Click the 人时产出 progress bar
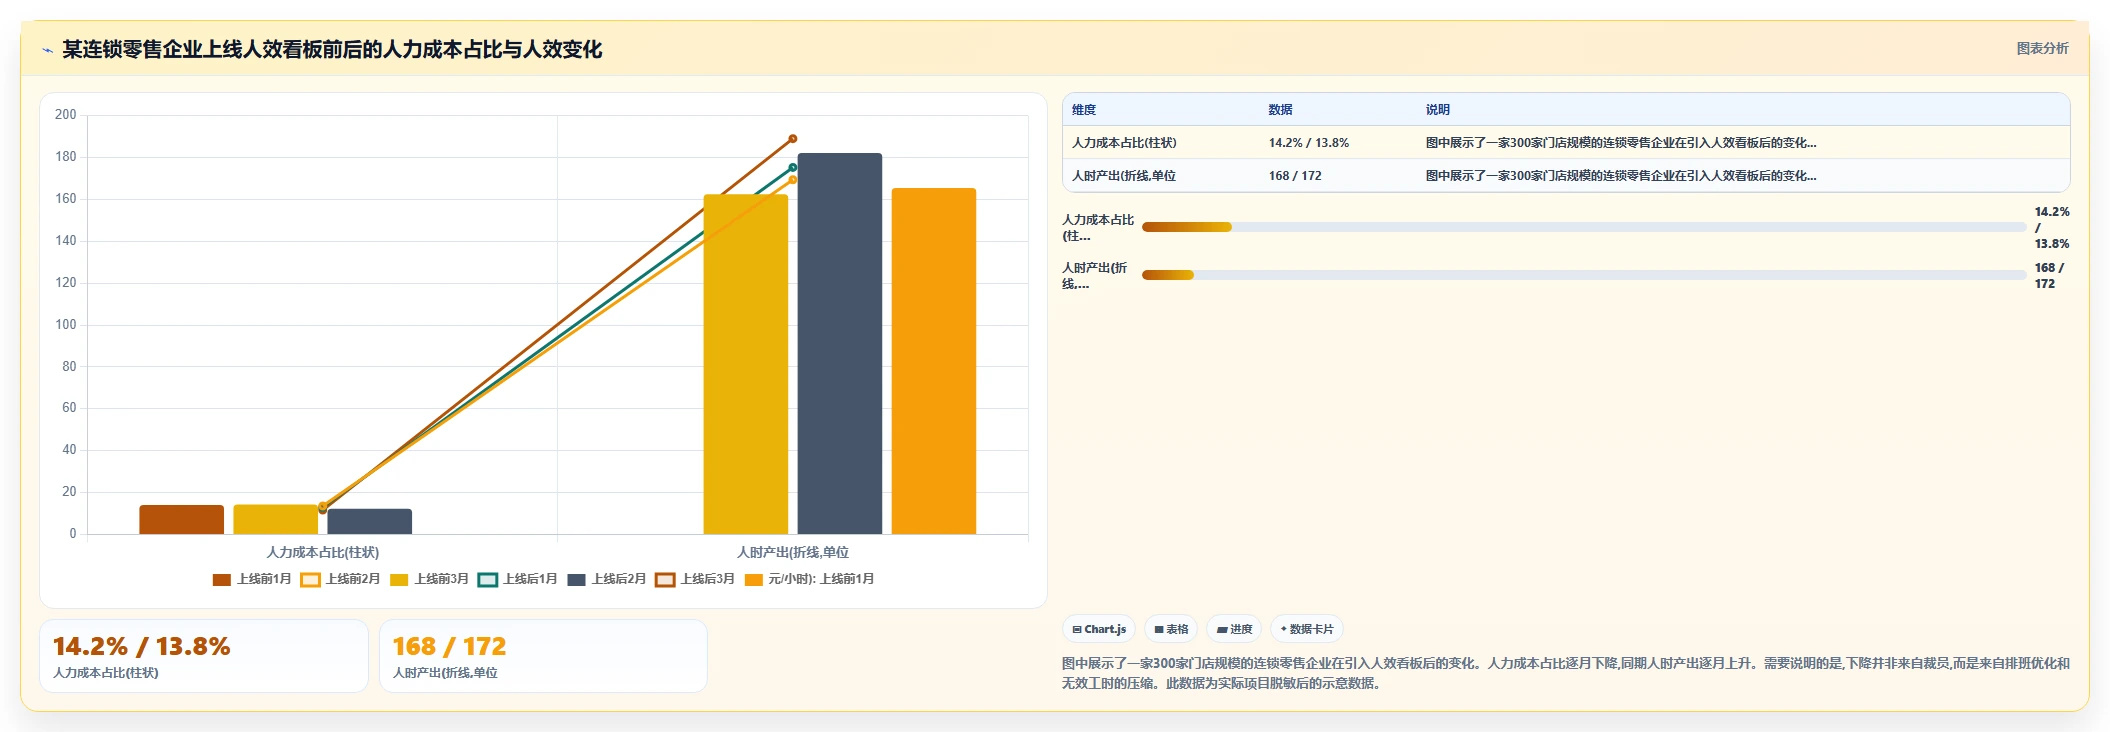Screen dimensions: 2110x732 point(1584,275)
